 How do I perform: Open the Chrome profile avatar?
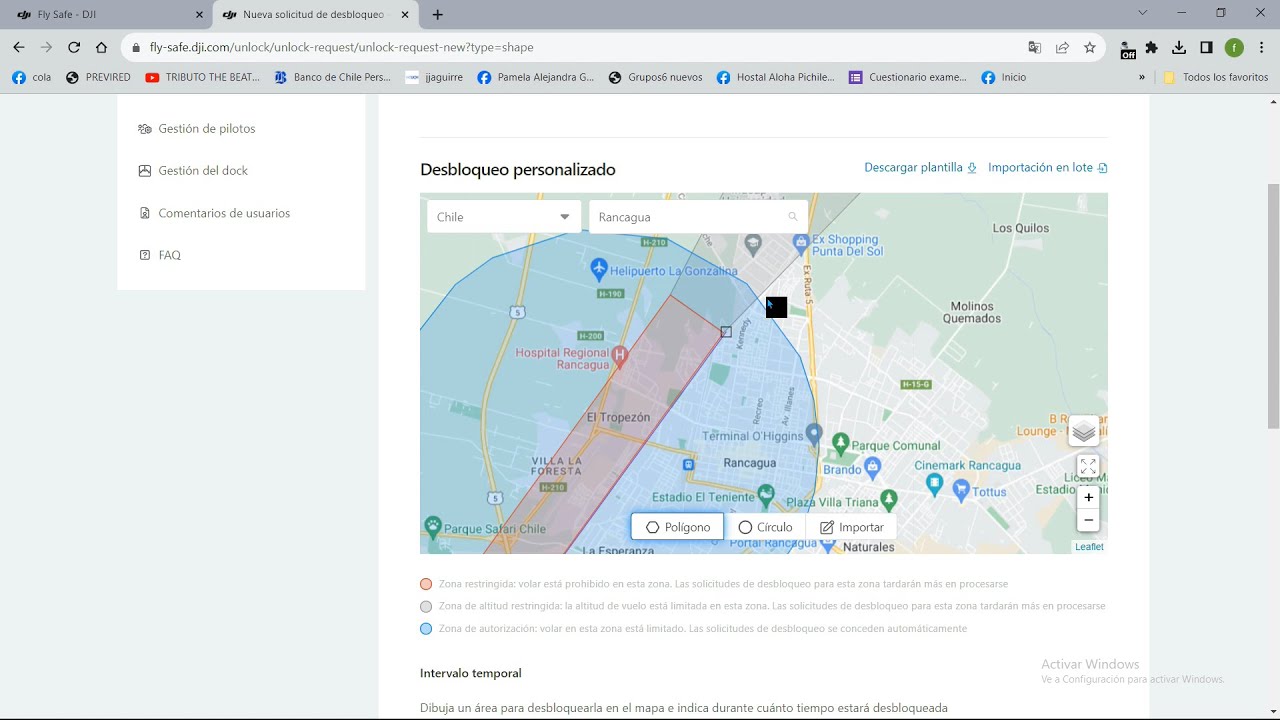pyautogui.click(x=1234, y=47)
